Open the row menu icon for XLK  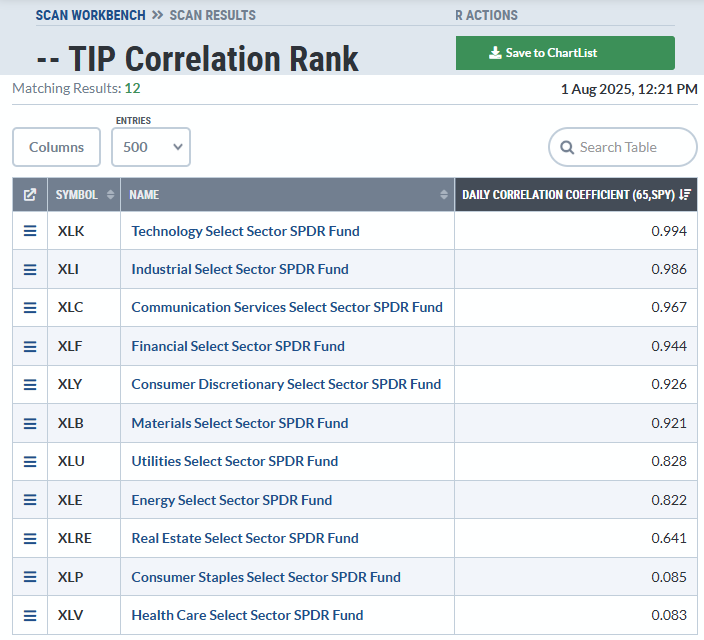30,231
